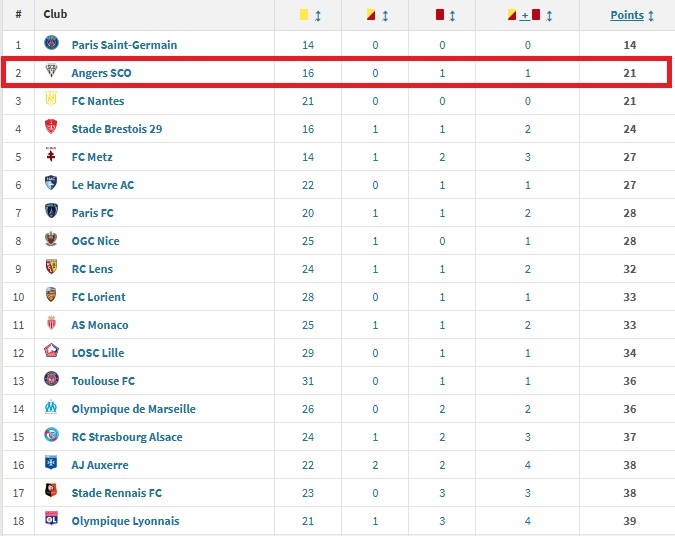Click the Olympique de Marseille logo
The image size is (675, 539).
click(51, 409)
